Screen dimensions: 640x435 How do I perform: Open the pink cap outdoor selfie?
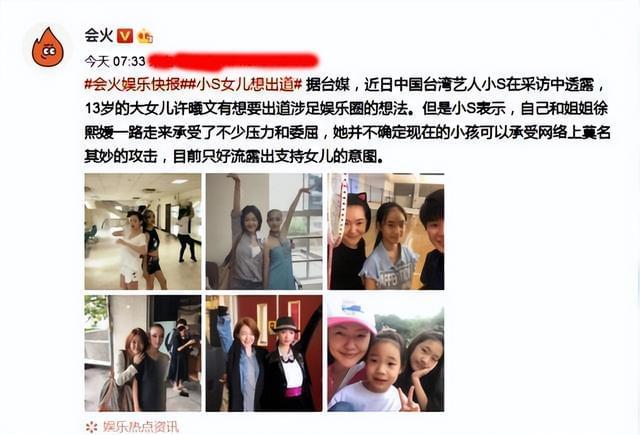coord(386,353)
